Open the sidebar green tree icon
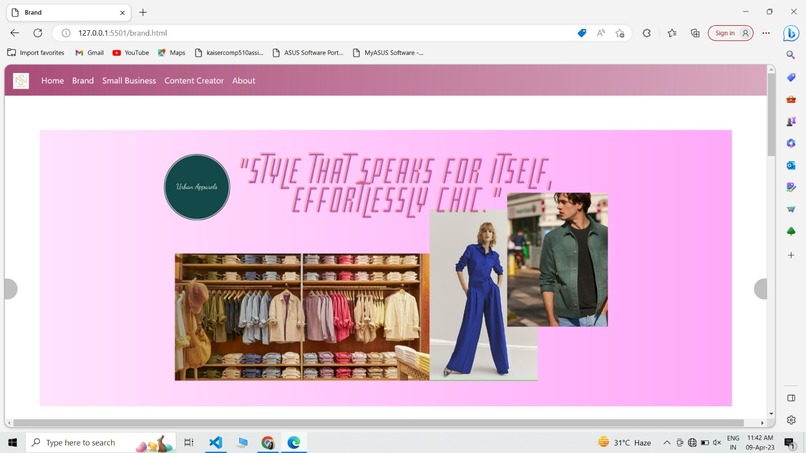Image resolution: width=806 pixels, height=453 pixels. (x=791, y=231)
